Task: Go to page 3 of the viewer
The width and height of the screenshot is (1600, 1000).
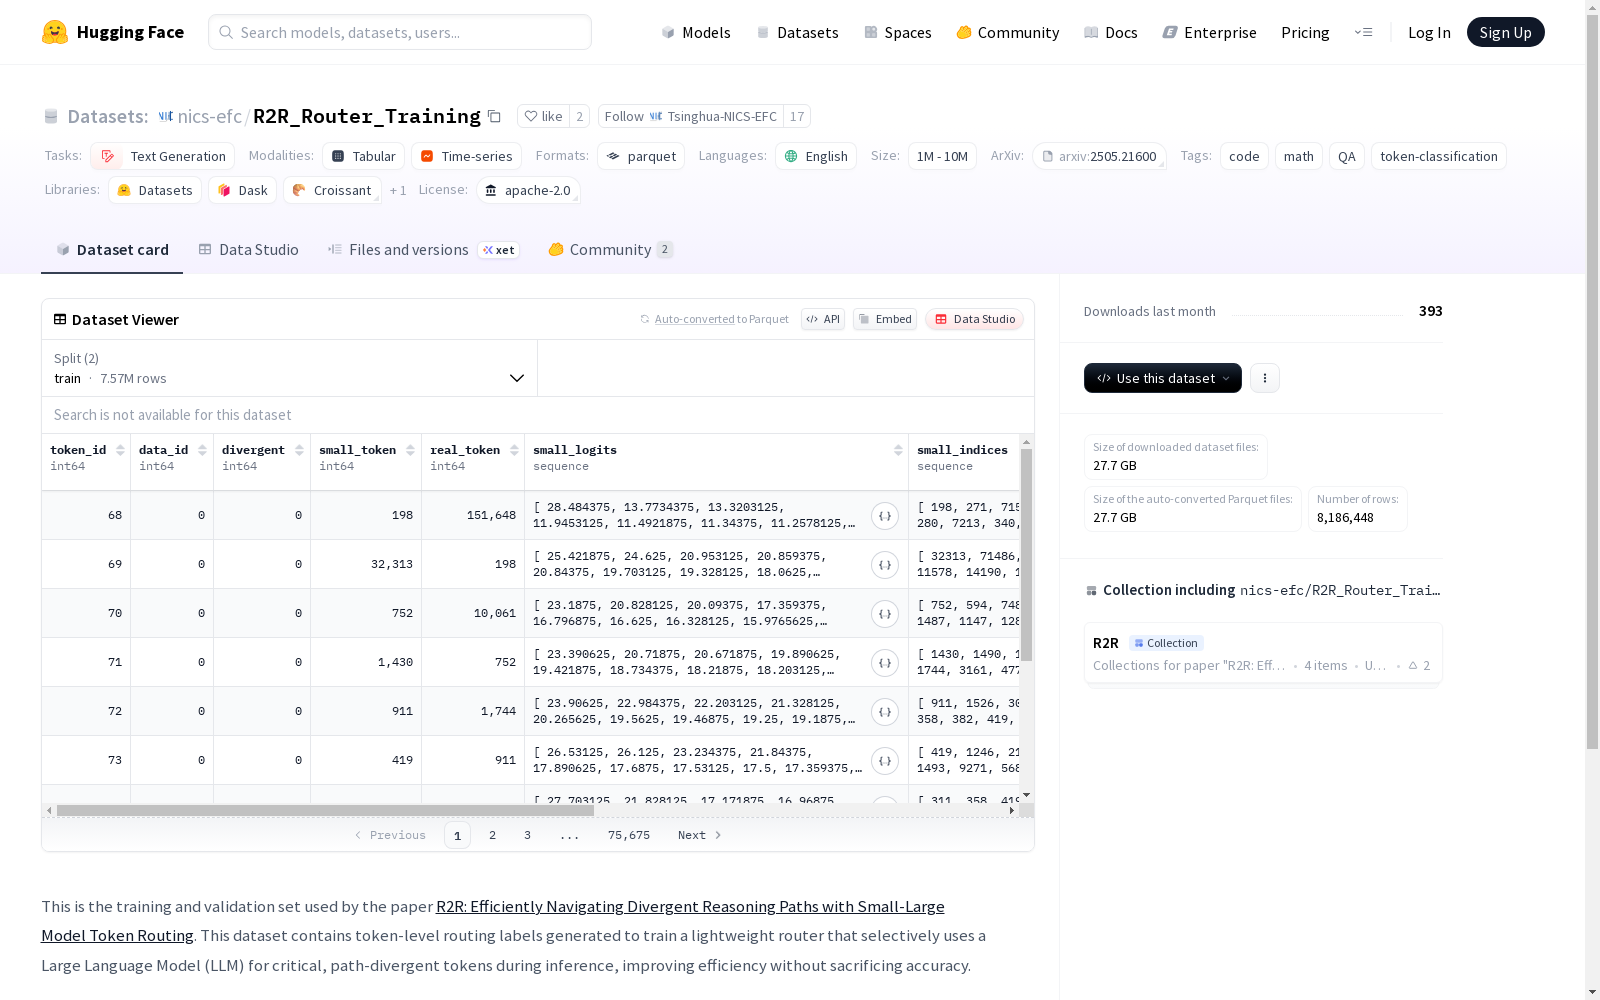Action: coord(527,835)
